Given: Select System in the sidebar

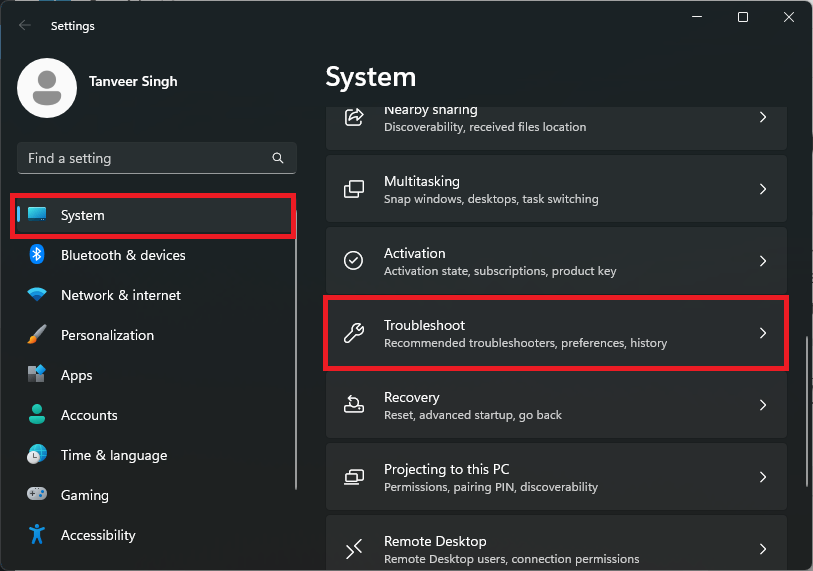Looking at the screenshot, I should [154, 215].
